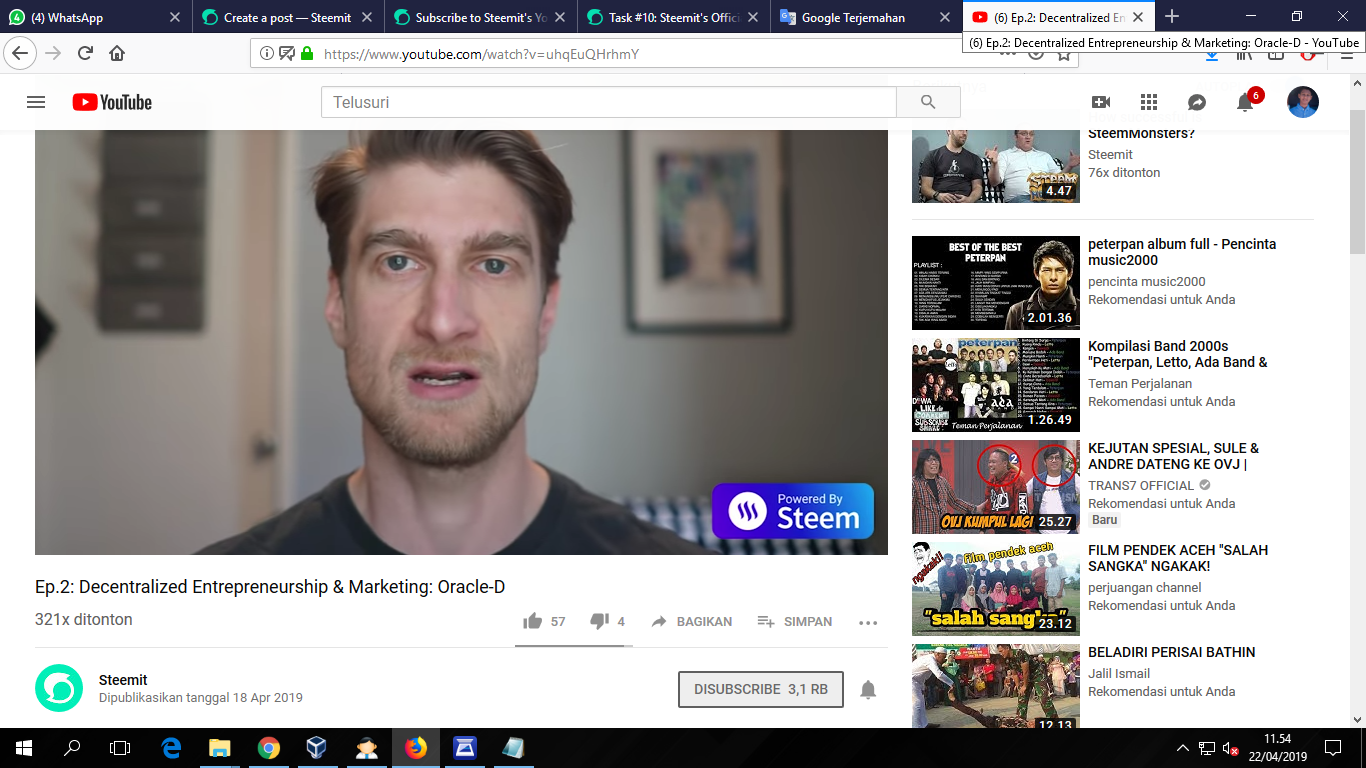
Task: Close the WhatsApp tab
Action: tap(174, 17)
